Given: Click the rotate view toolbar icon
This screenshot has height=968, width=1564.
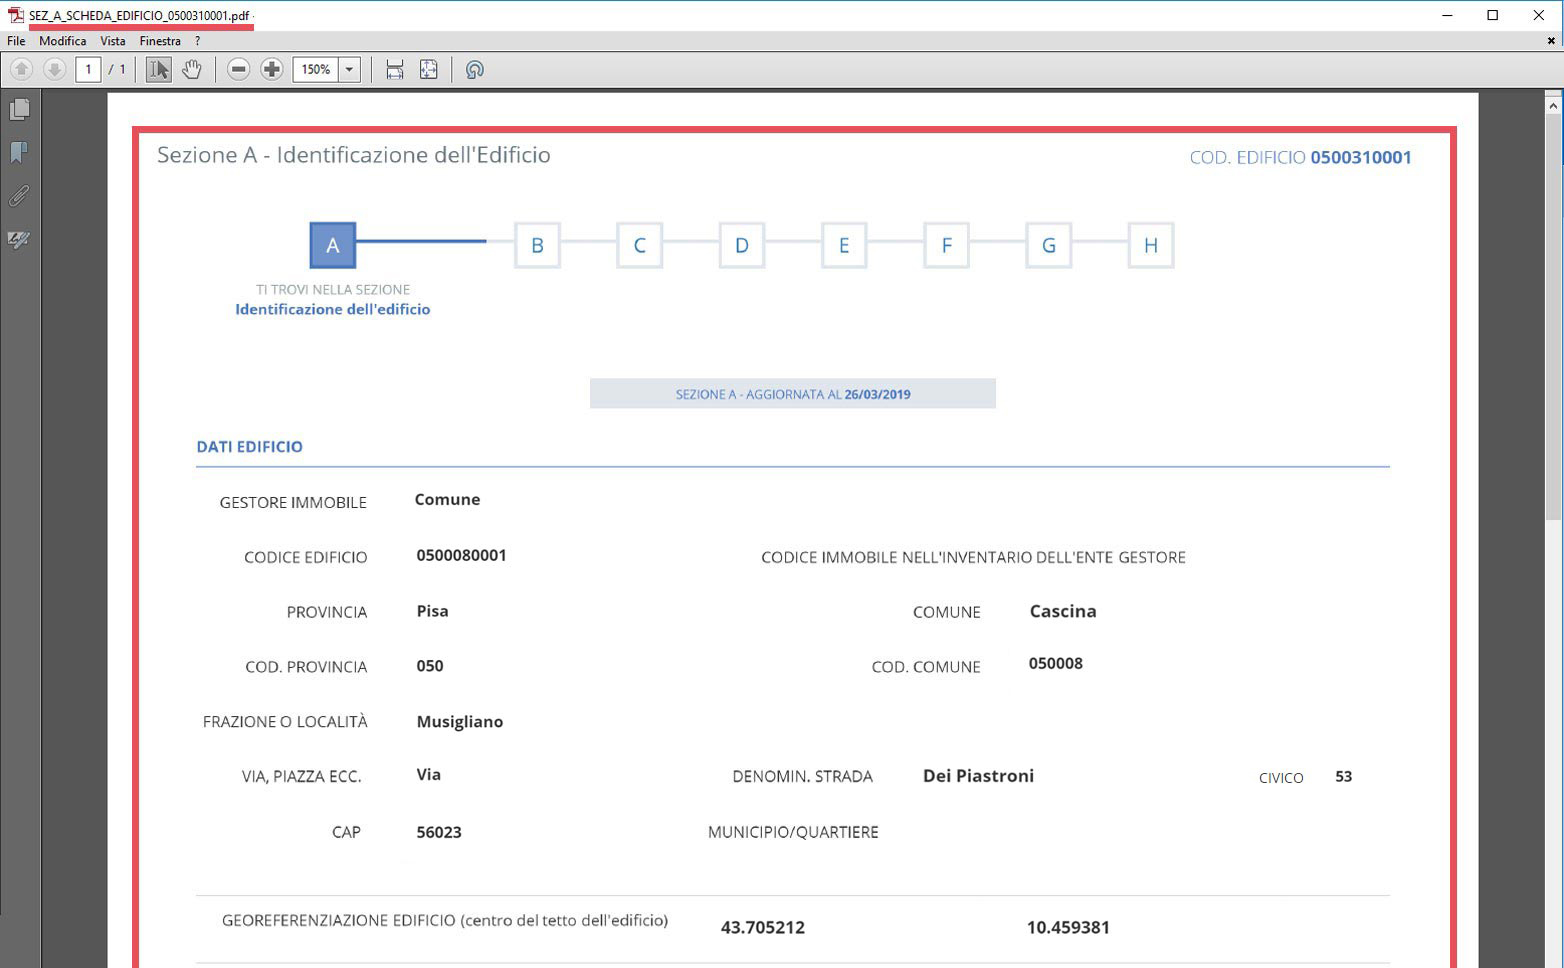Looking at the screenshot, I should click(x=475, y=69).
